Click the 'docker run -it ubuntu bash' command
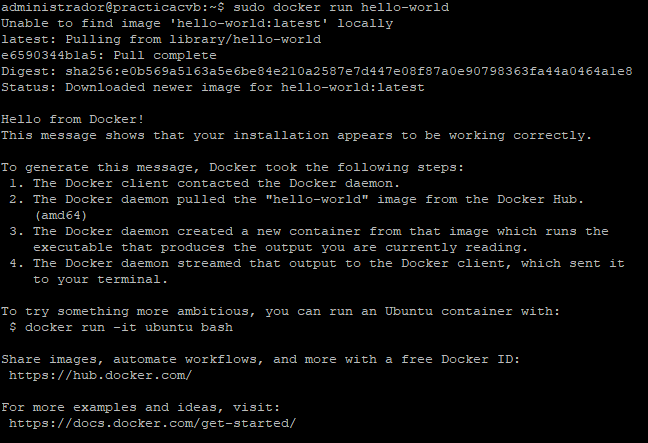This screenshot has width=648, height=443. point(129,327)
